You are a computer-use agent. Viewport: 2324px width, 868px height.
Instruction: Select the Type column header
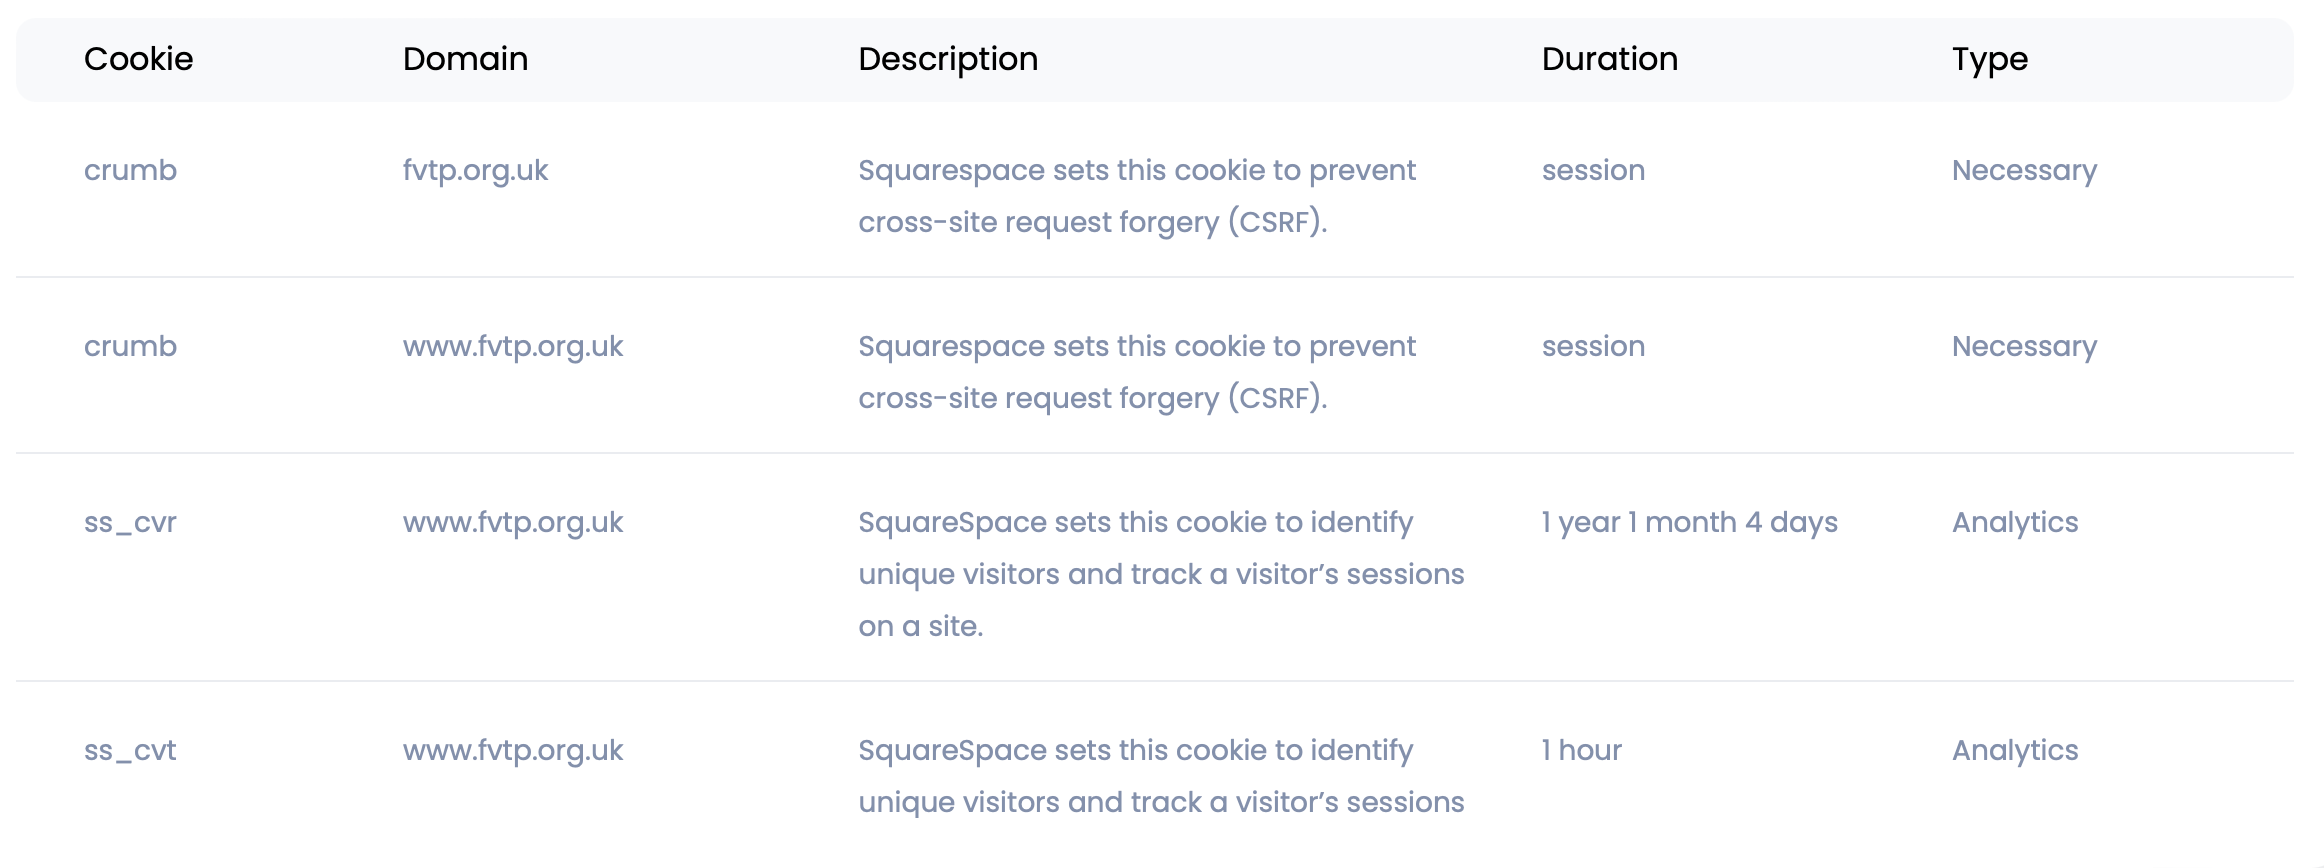tap(1989, 59)
